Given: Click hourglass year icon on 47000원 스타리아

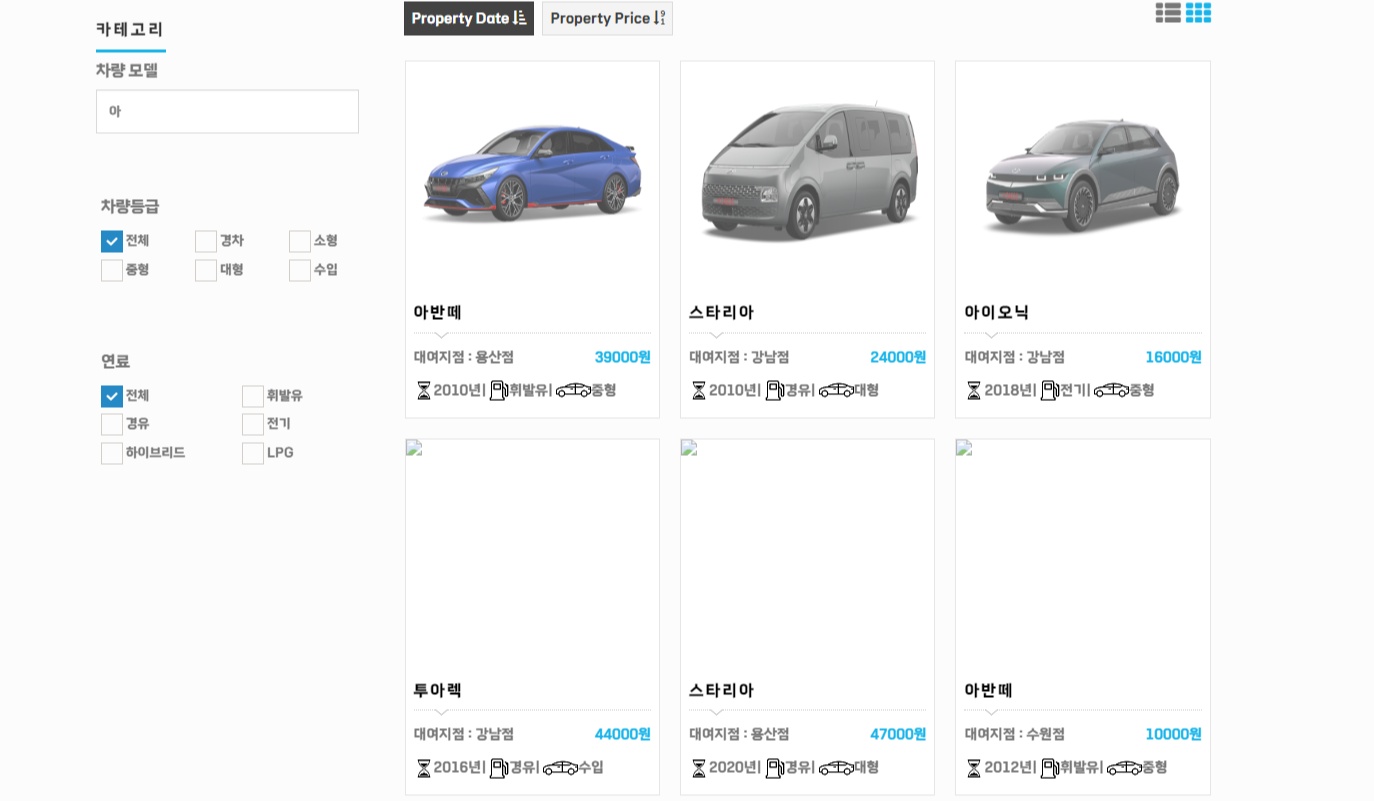Looking at the screenshot, I should (699, 768).
